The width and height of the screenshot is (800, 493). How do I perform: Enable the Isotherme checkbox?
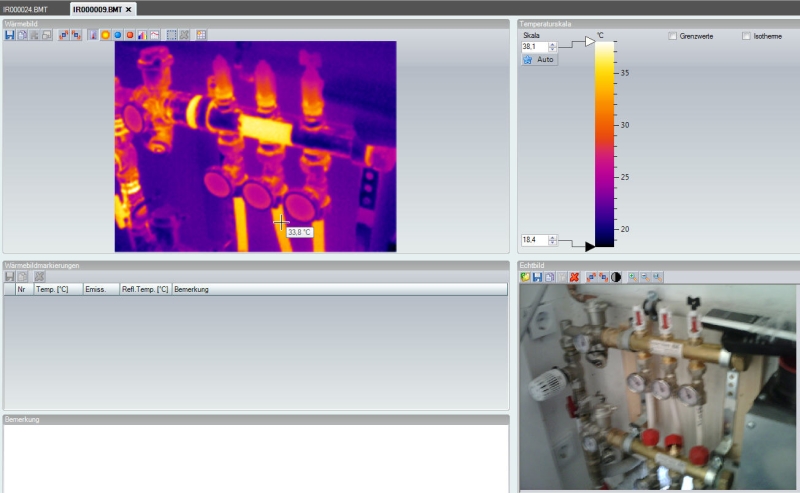point(746,36)
